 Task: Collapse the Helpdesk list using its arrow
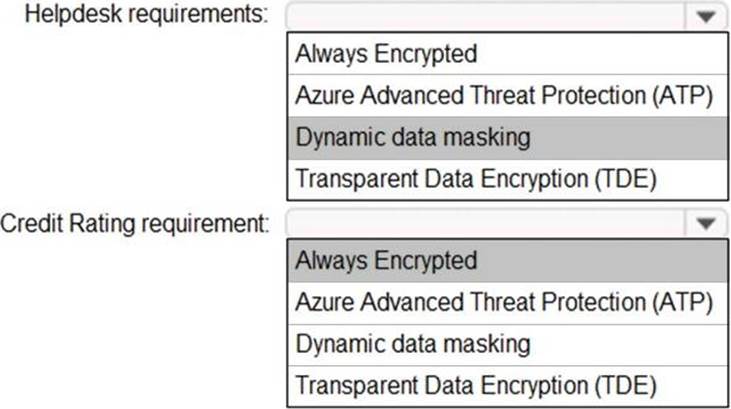[x=705, y=16]
